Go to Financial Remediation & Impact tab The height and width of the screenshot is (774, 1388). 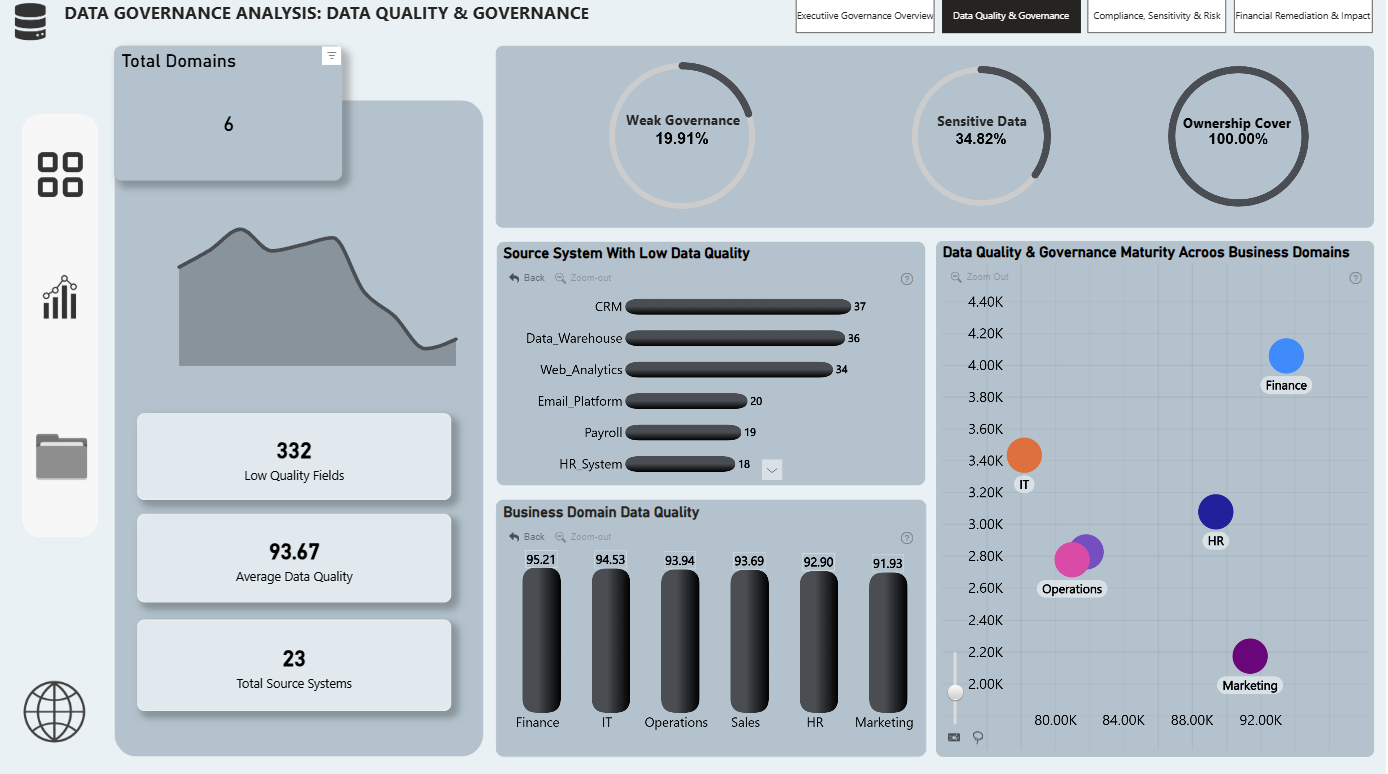pyautogui.click(x=1303, y=16)
